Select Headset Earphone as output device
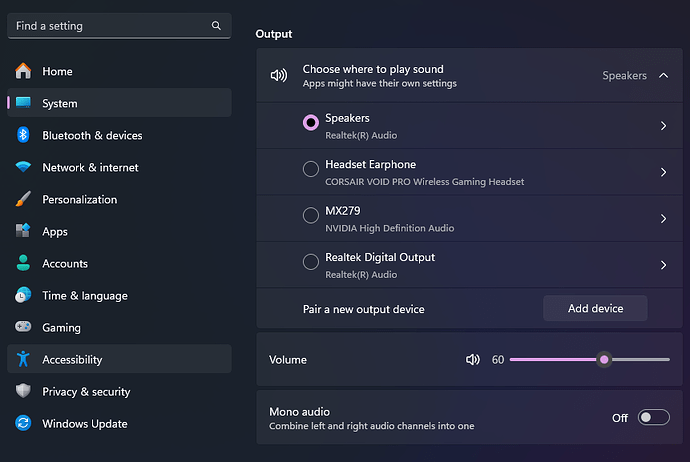This screenshot has height=462, width=690. pyautogui.click(x=311, y=169)
